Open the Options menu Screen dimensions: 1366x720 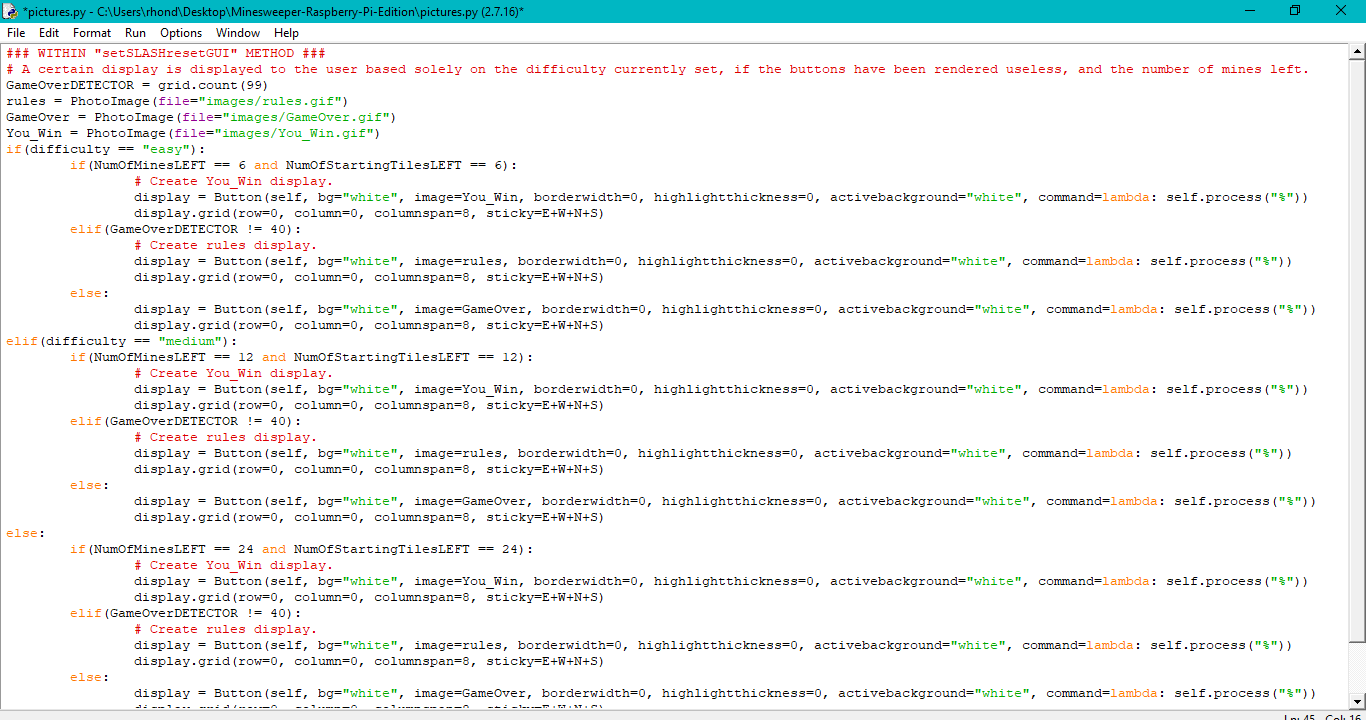pos(181,33)
